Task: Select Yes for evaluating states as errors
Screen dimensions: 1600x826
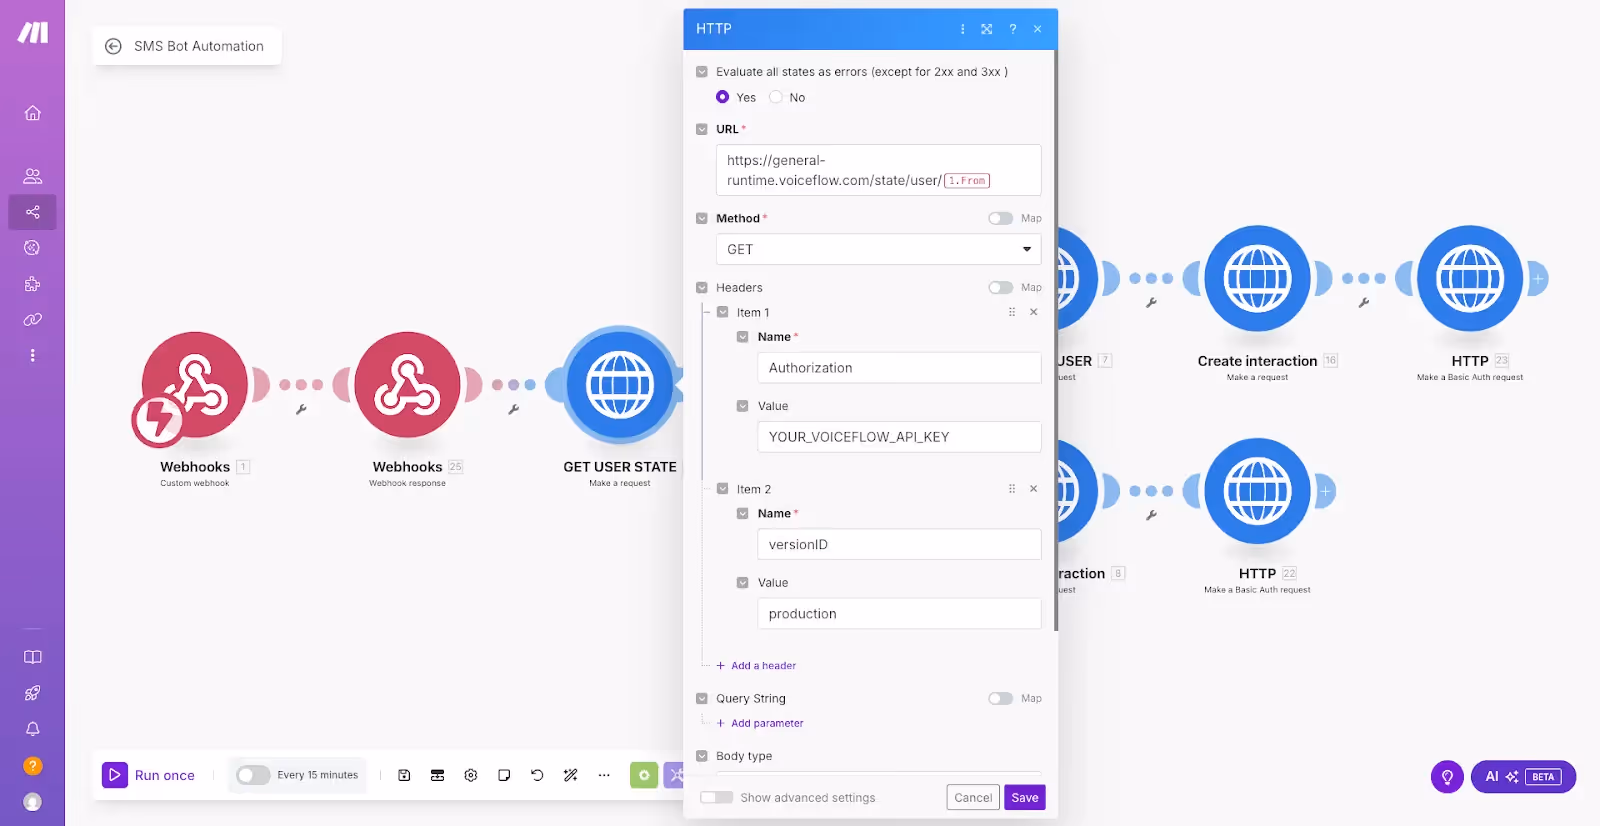Action: [722, 97]
